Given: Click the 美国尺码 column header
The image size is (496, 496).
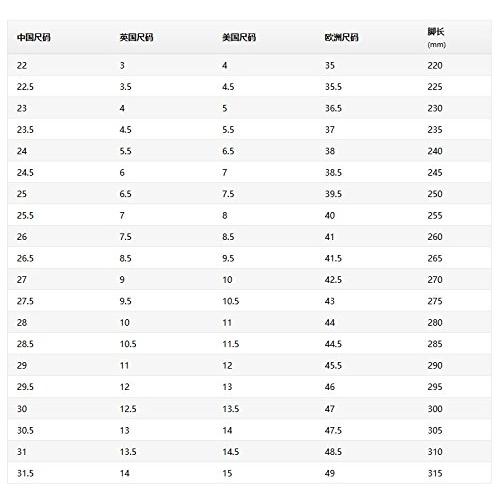Looking at the screenshot, I should 239,37.
